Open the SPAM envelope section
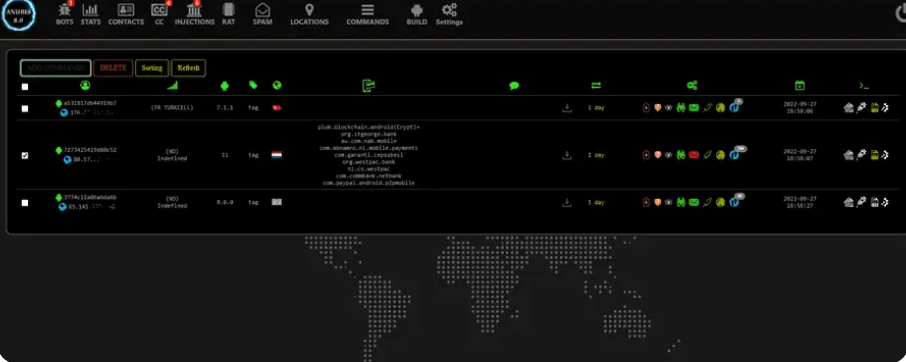 [x=262, y=14]
